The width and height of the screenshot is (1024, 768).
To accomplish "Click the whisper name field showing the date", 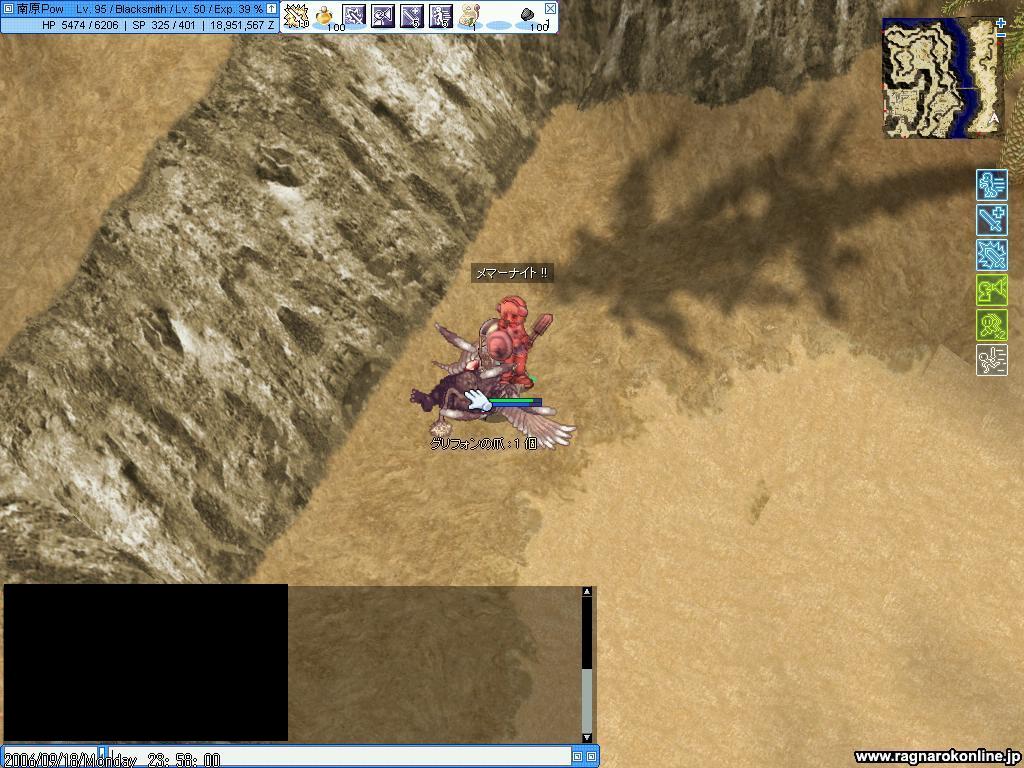I will pyautogui.click(x=51, y=757).
